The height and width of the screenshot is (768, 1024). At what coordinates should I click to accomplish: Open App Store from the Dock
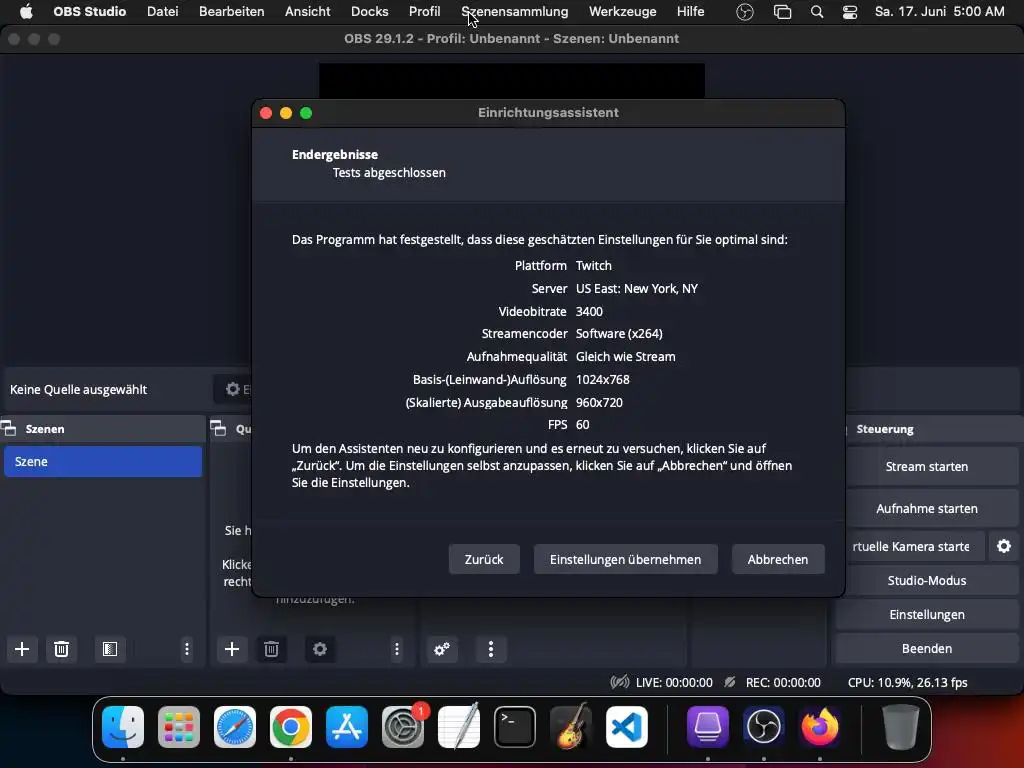pos(347,727)
